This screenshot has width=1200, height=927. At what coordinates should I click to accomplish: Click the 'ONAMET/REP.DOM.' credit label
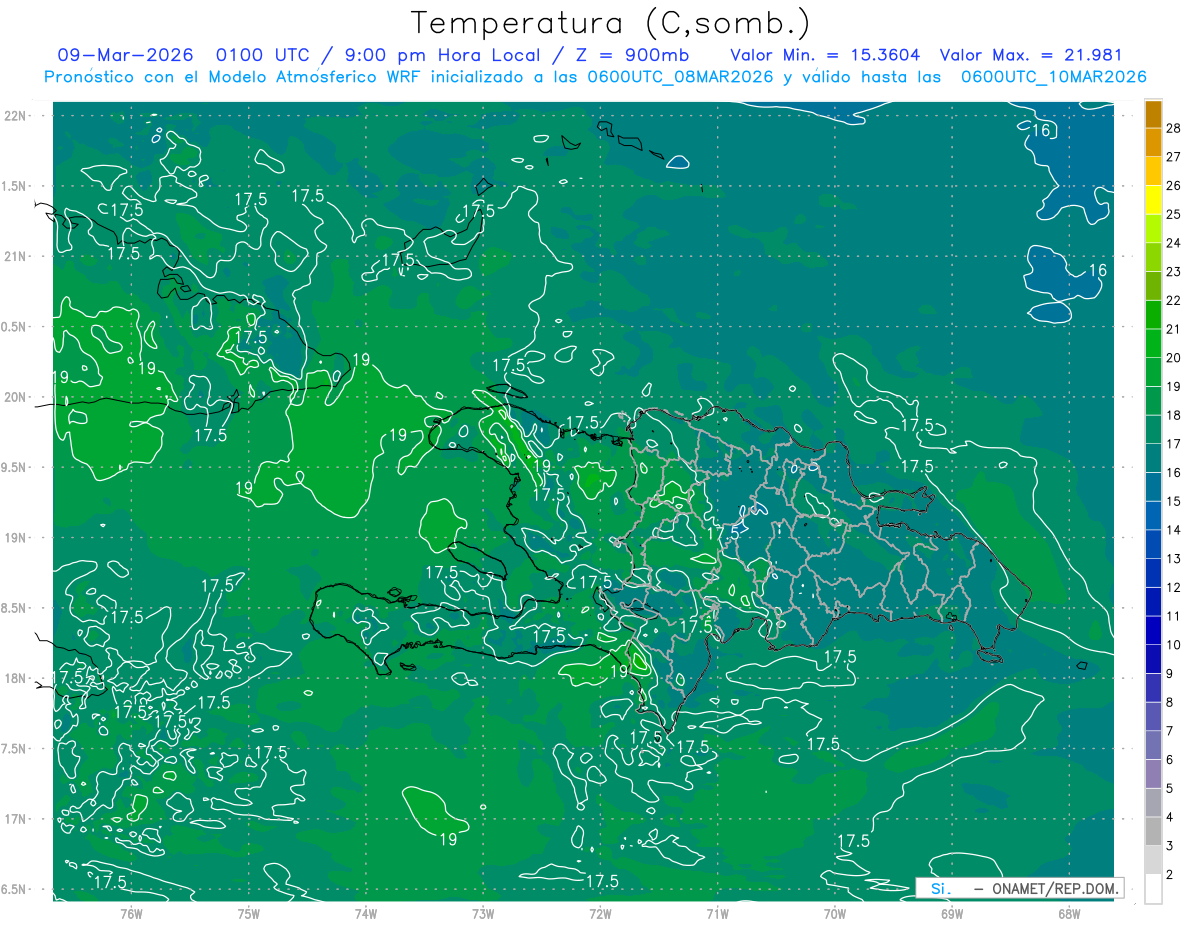coord(1057,888)
